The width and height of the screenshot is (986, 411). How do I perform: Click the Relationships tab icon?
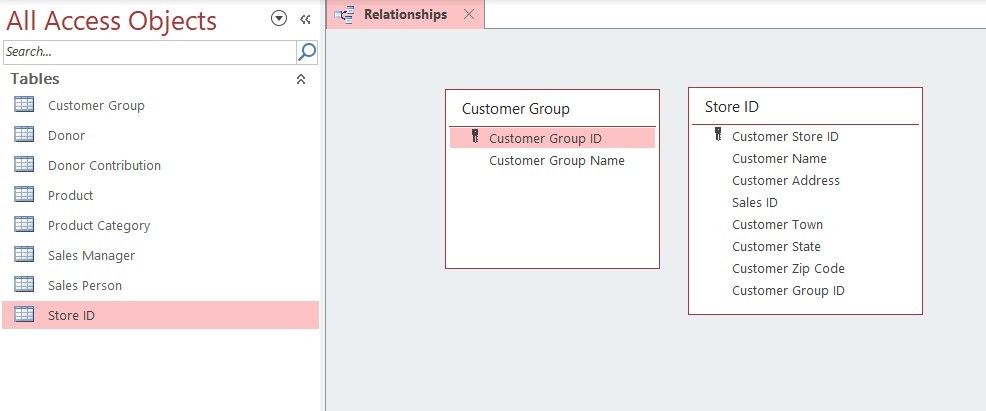pyautogui.click(x=344, y=14)
